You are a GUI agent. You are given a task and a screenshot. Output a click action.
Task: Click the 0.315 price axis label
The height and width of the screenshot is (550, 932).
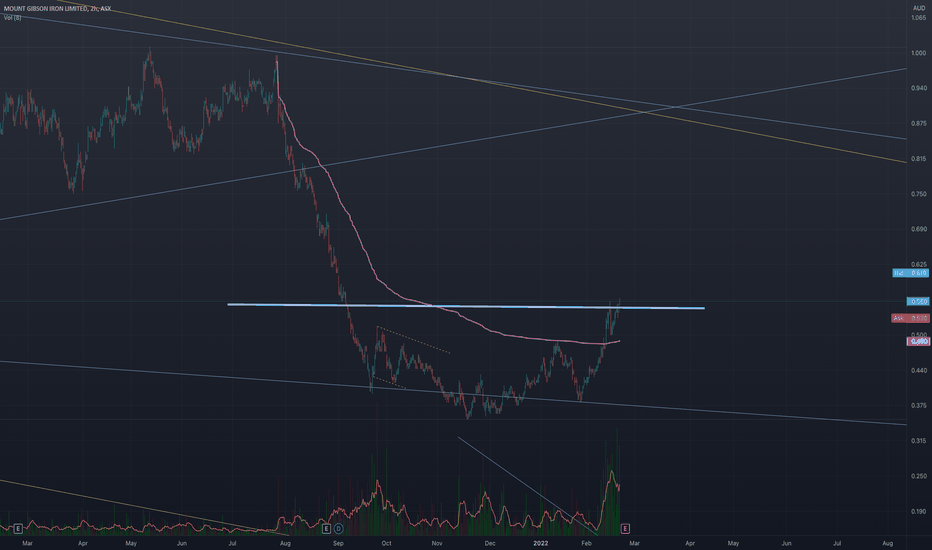(x=918, y=441)
